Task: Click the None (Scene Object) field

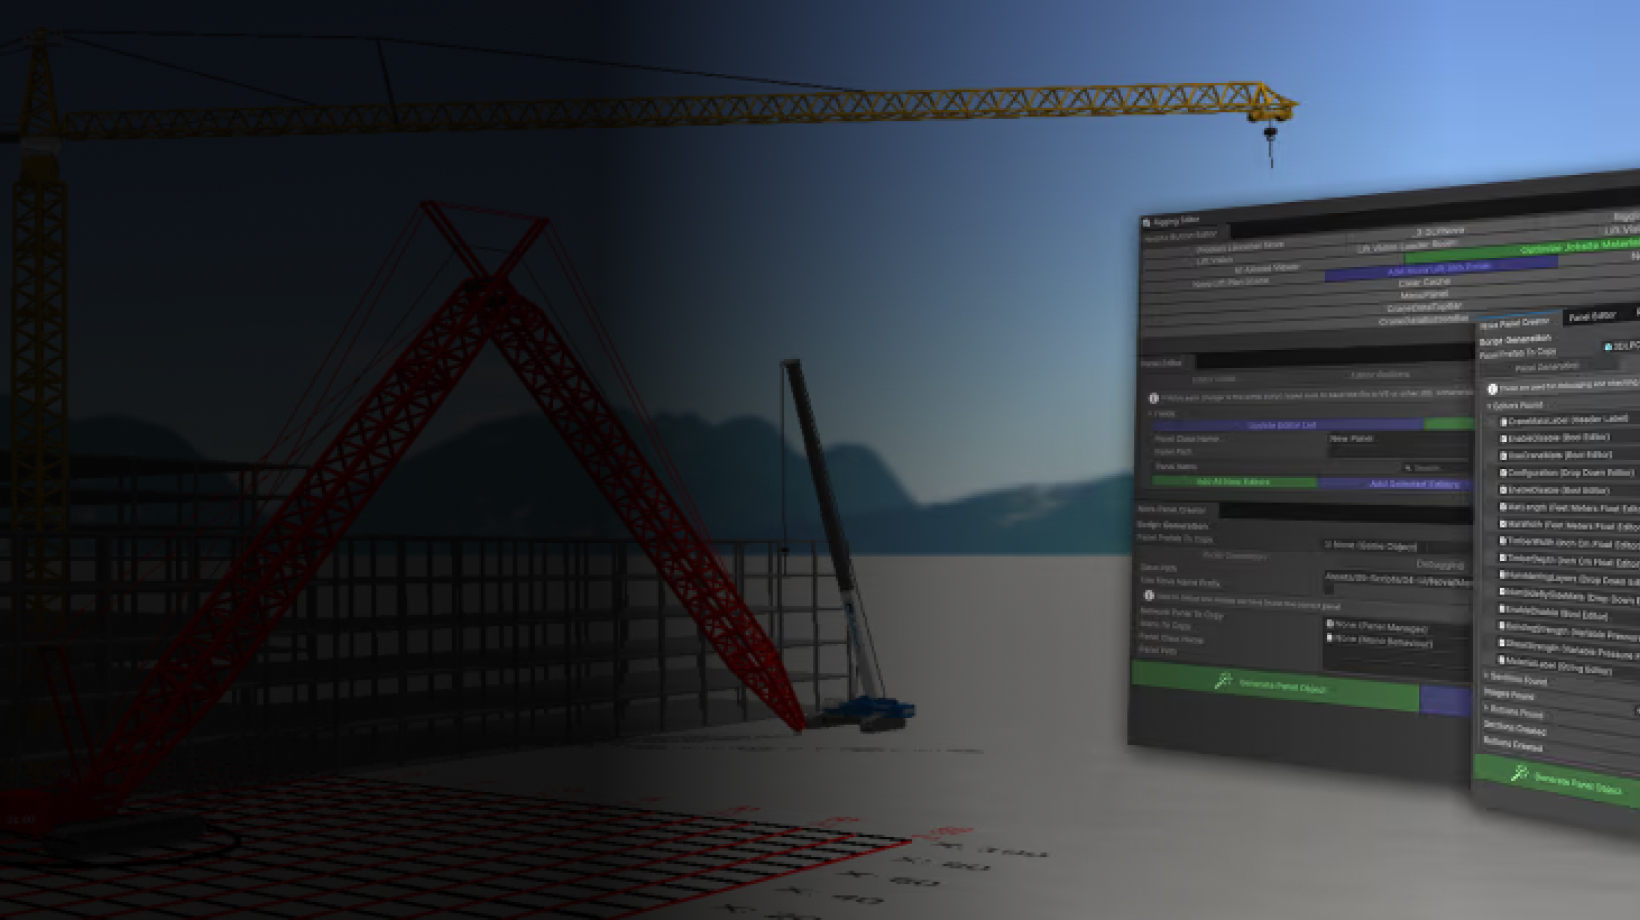Action: (x=1397, y=546)
